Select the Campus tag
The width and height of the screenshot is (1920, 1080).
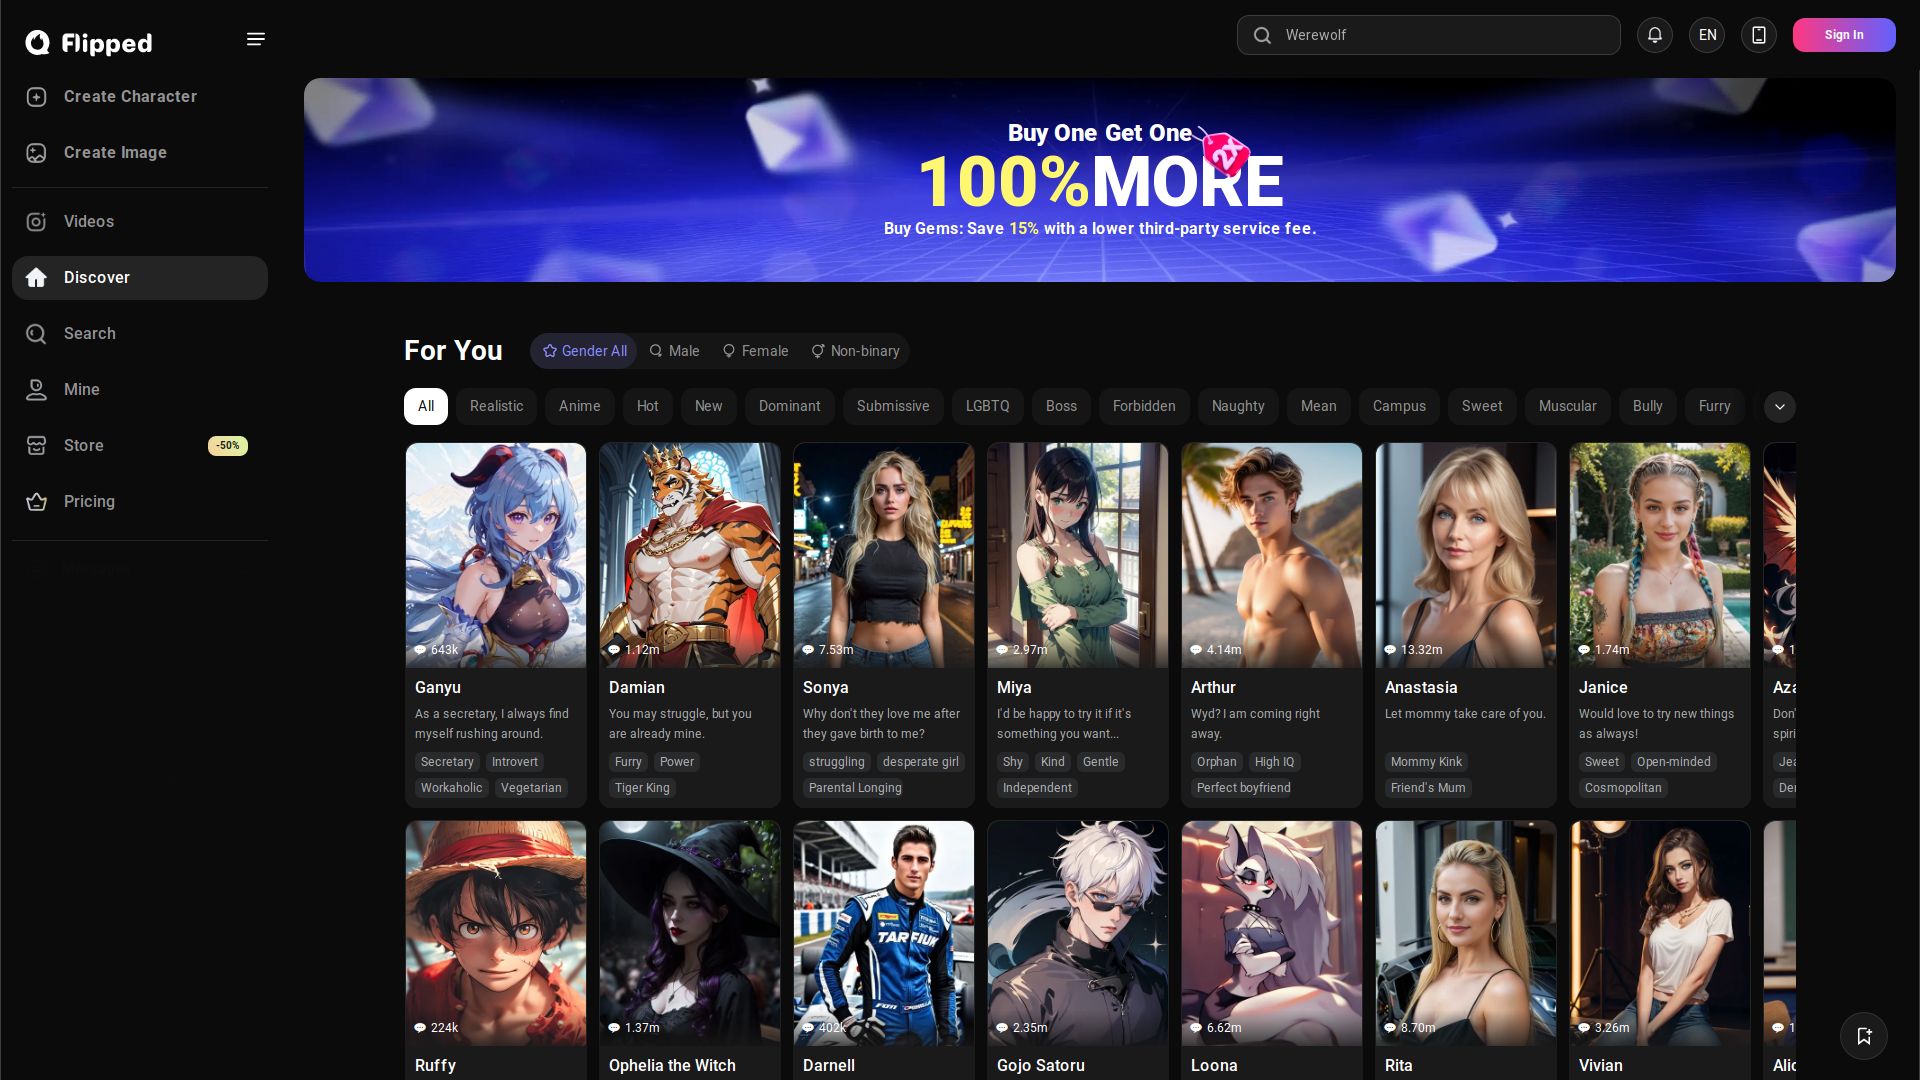1399,406
